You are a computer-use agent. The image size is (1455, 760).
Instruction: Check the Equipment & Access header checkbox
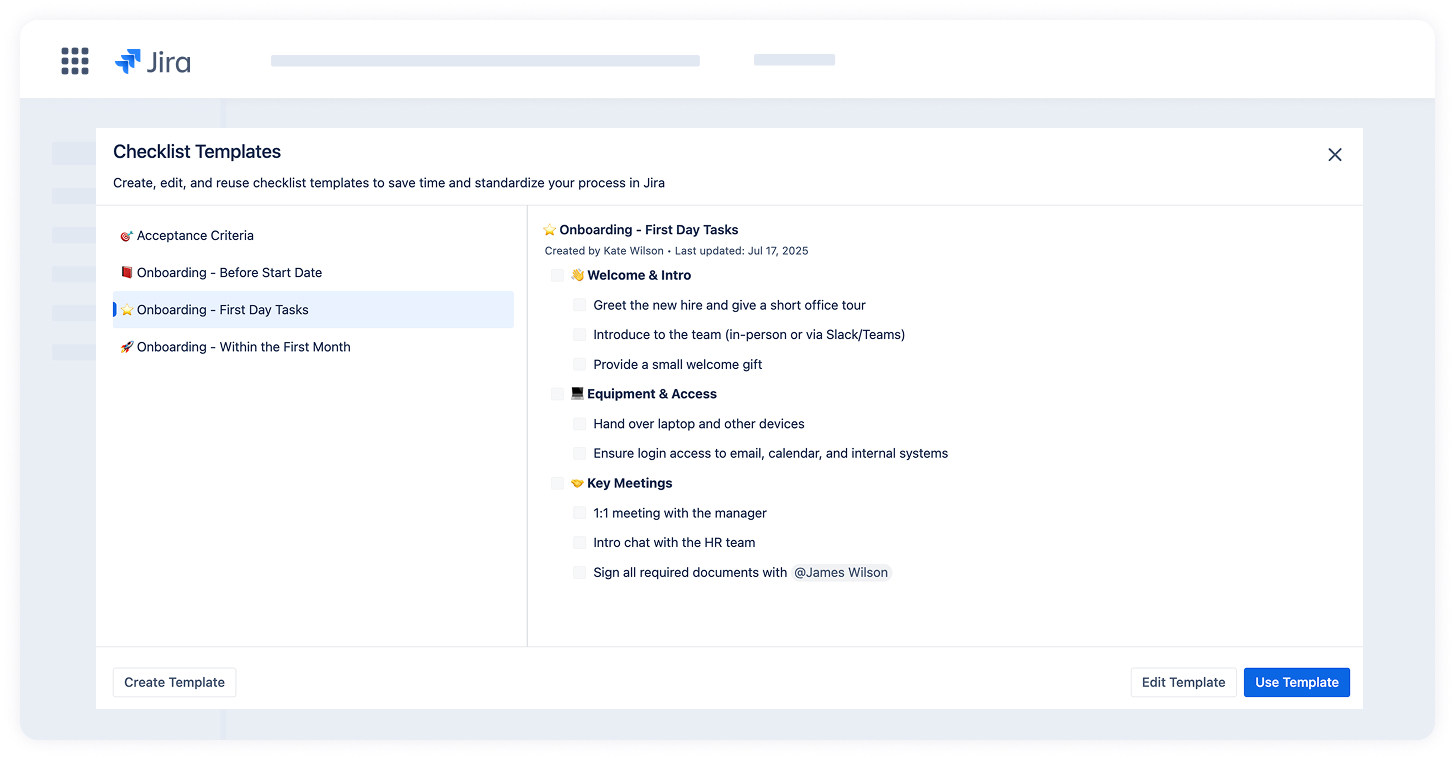[x=557, y=394]
